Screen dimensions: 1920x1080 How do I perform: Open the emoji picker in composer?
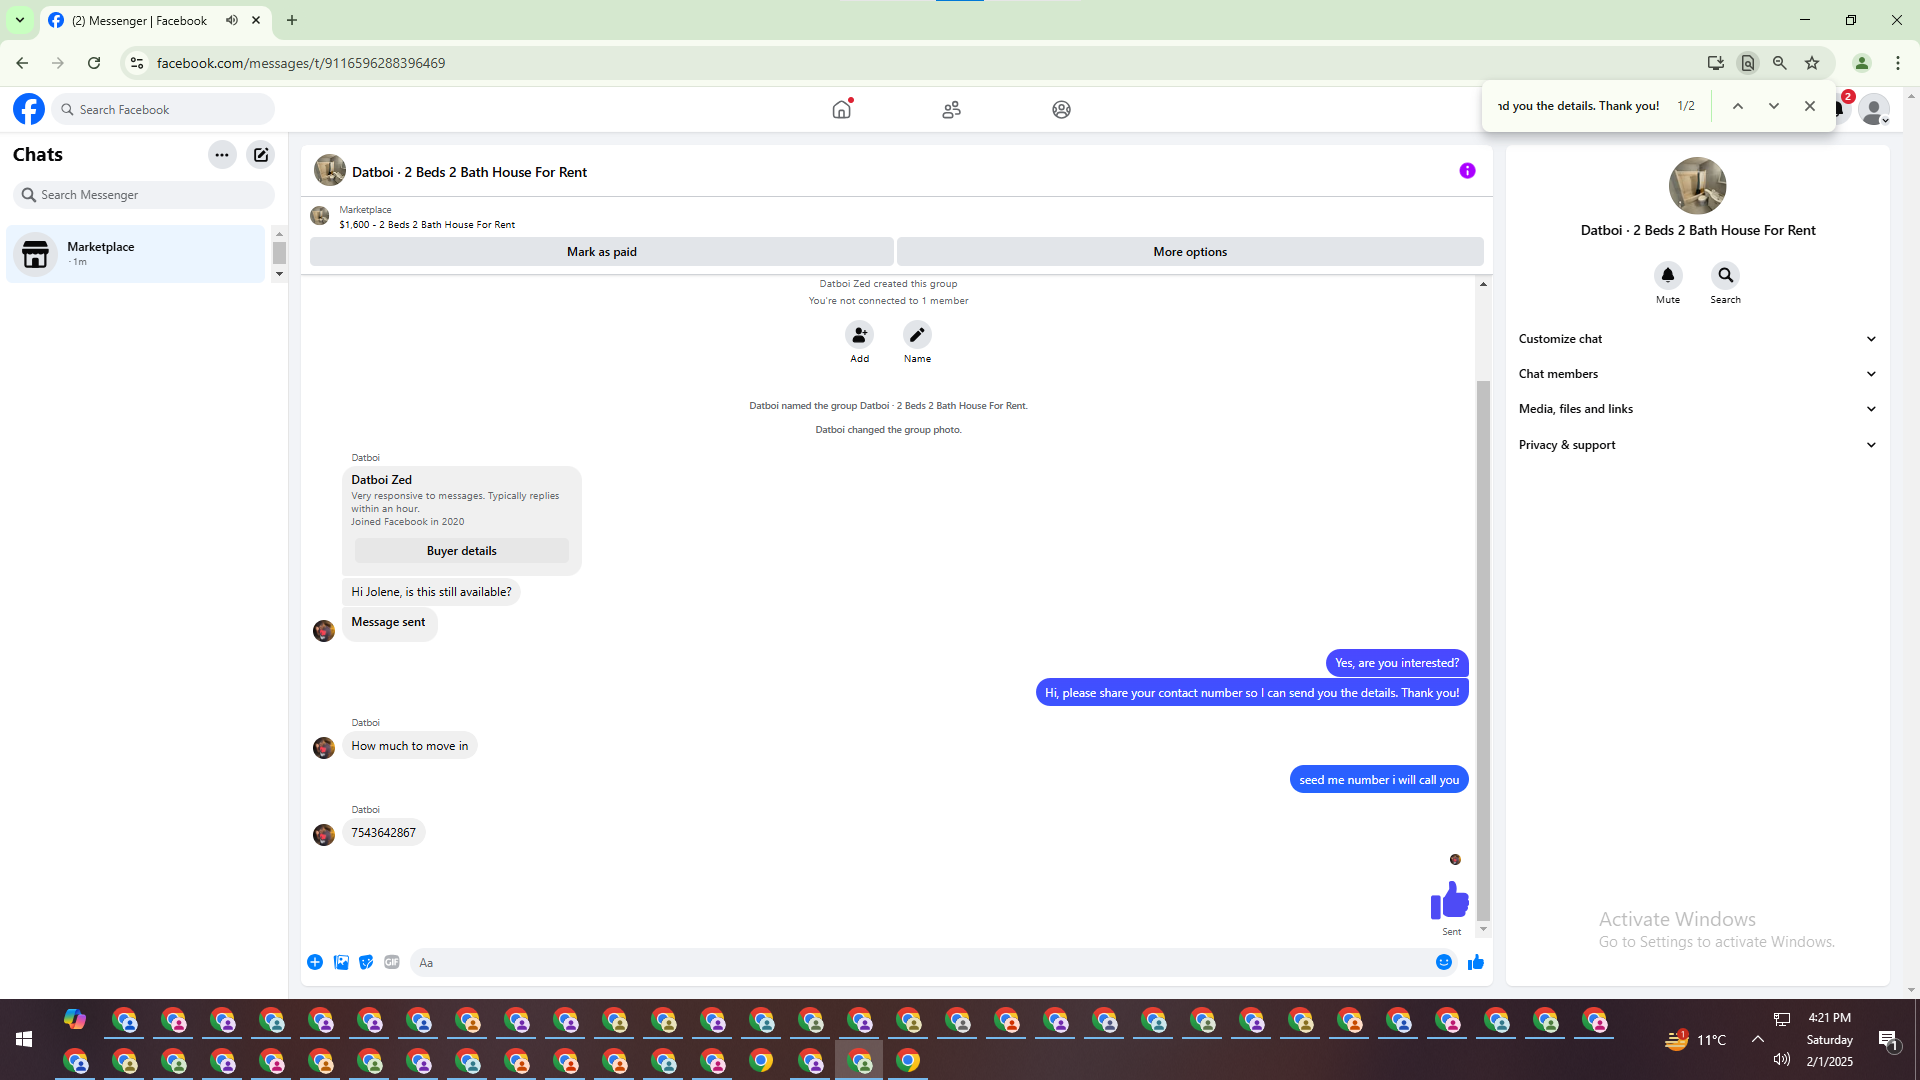(x=1443, y=962)
